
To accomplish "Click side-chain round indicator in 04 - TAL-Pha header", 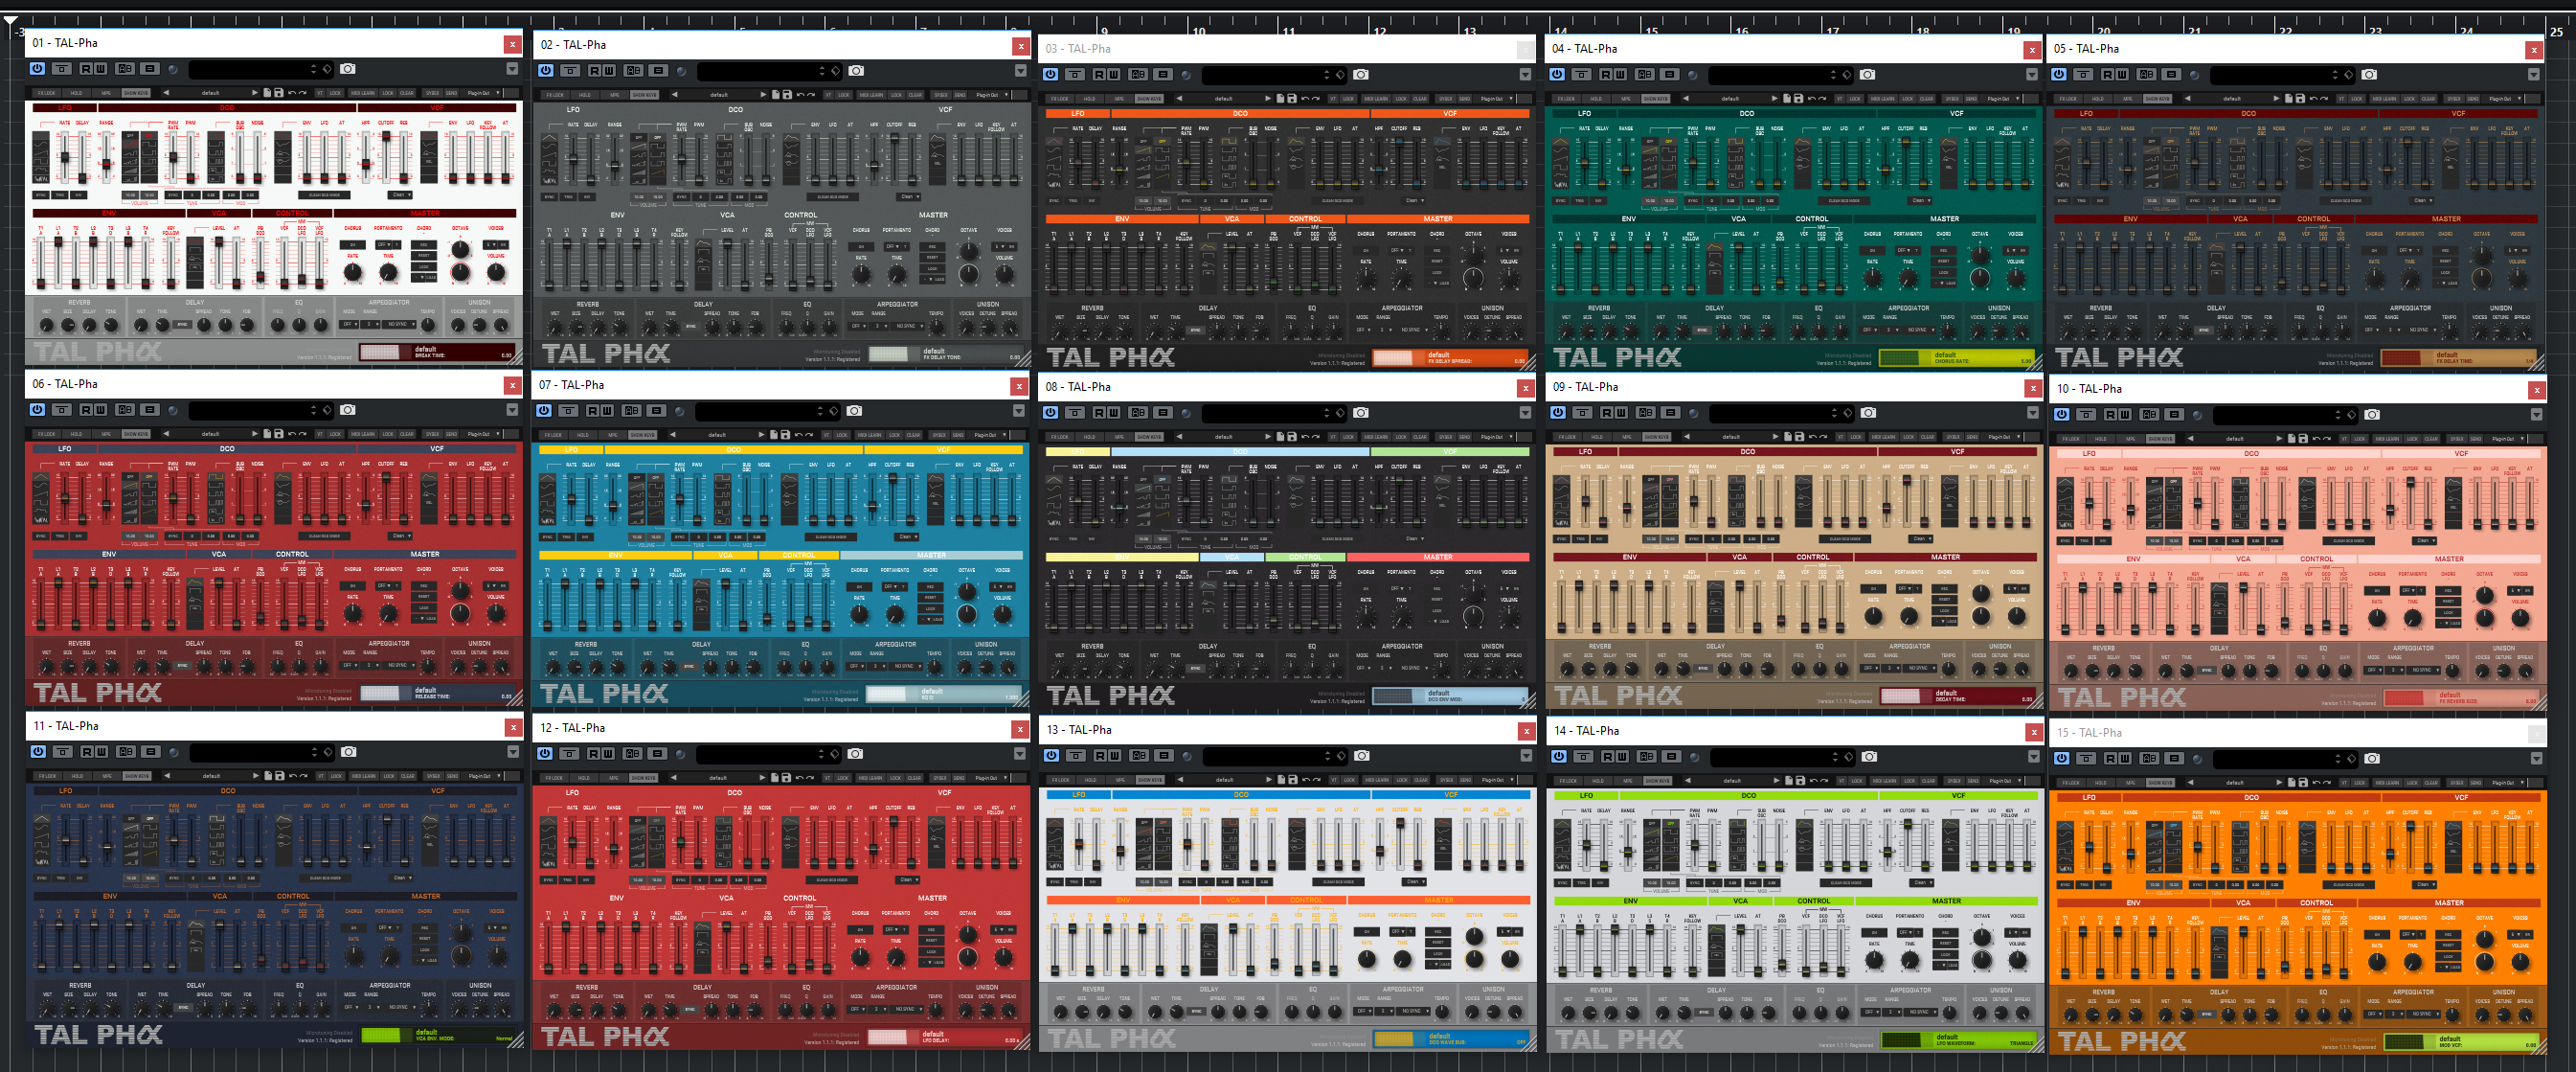I will [x=1693, y=74].
